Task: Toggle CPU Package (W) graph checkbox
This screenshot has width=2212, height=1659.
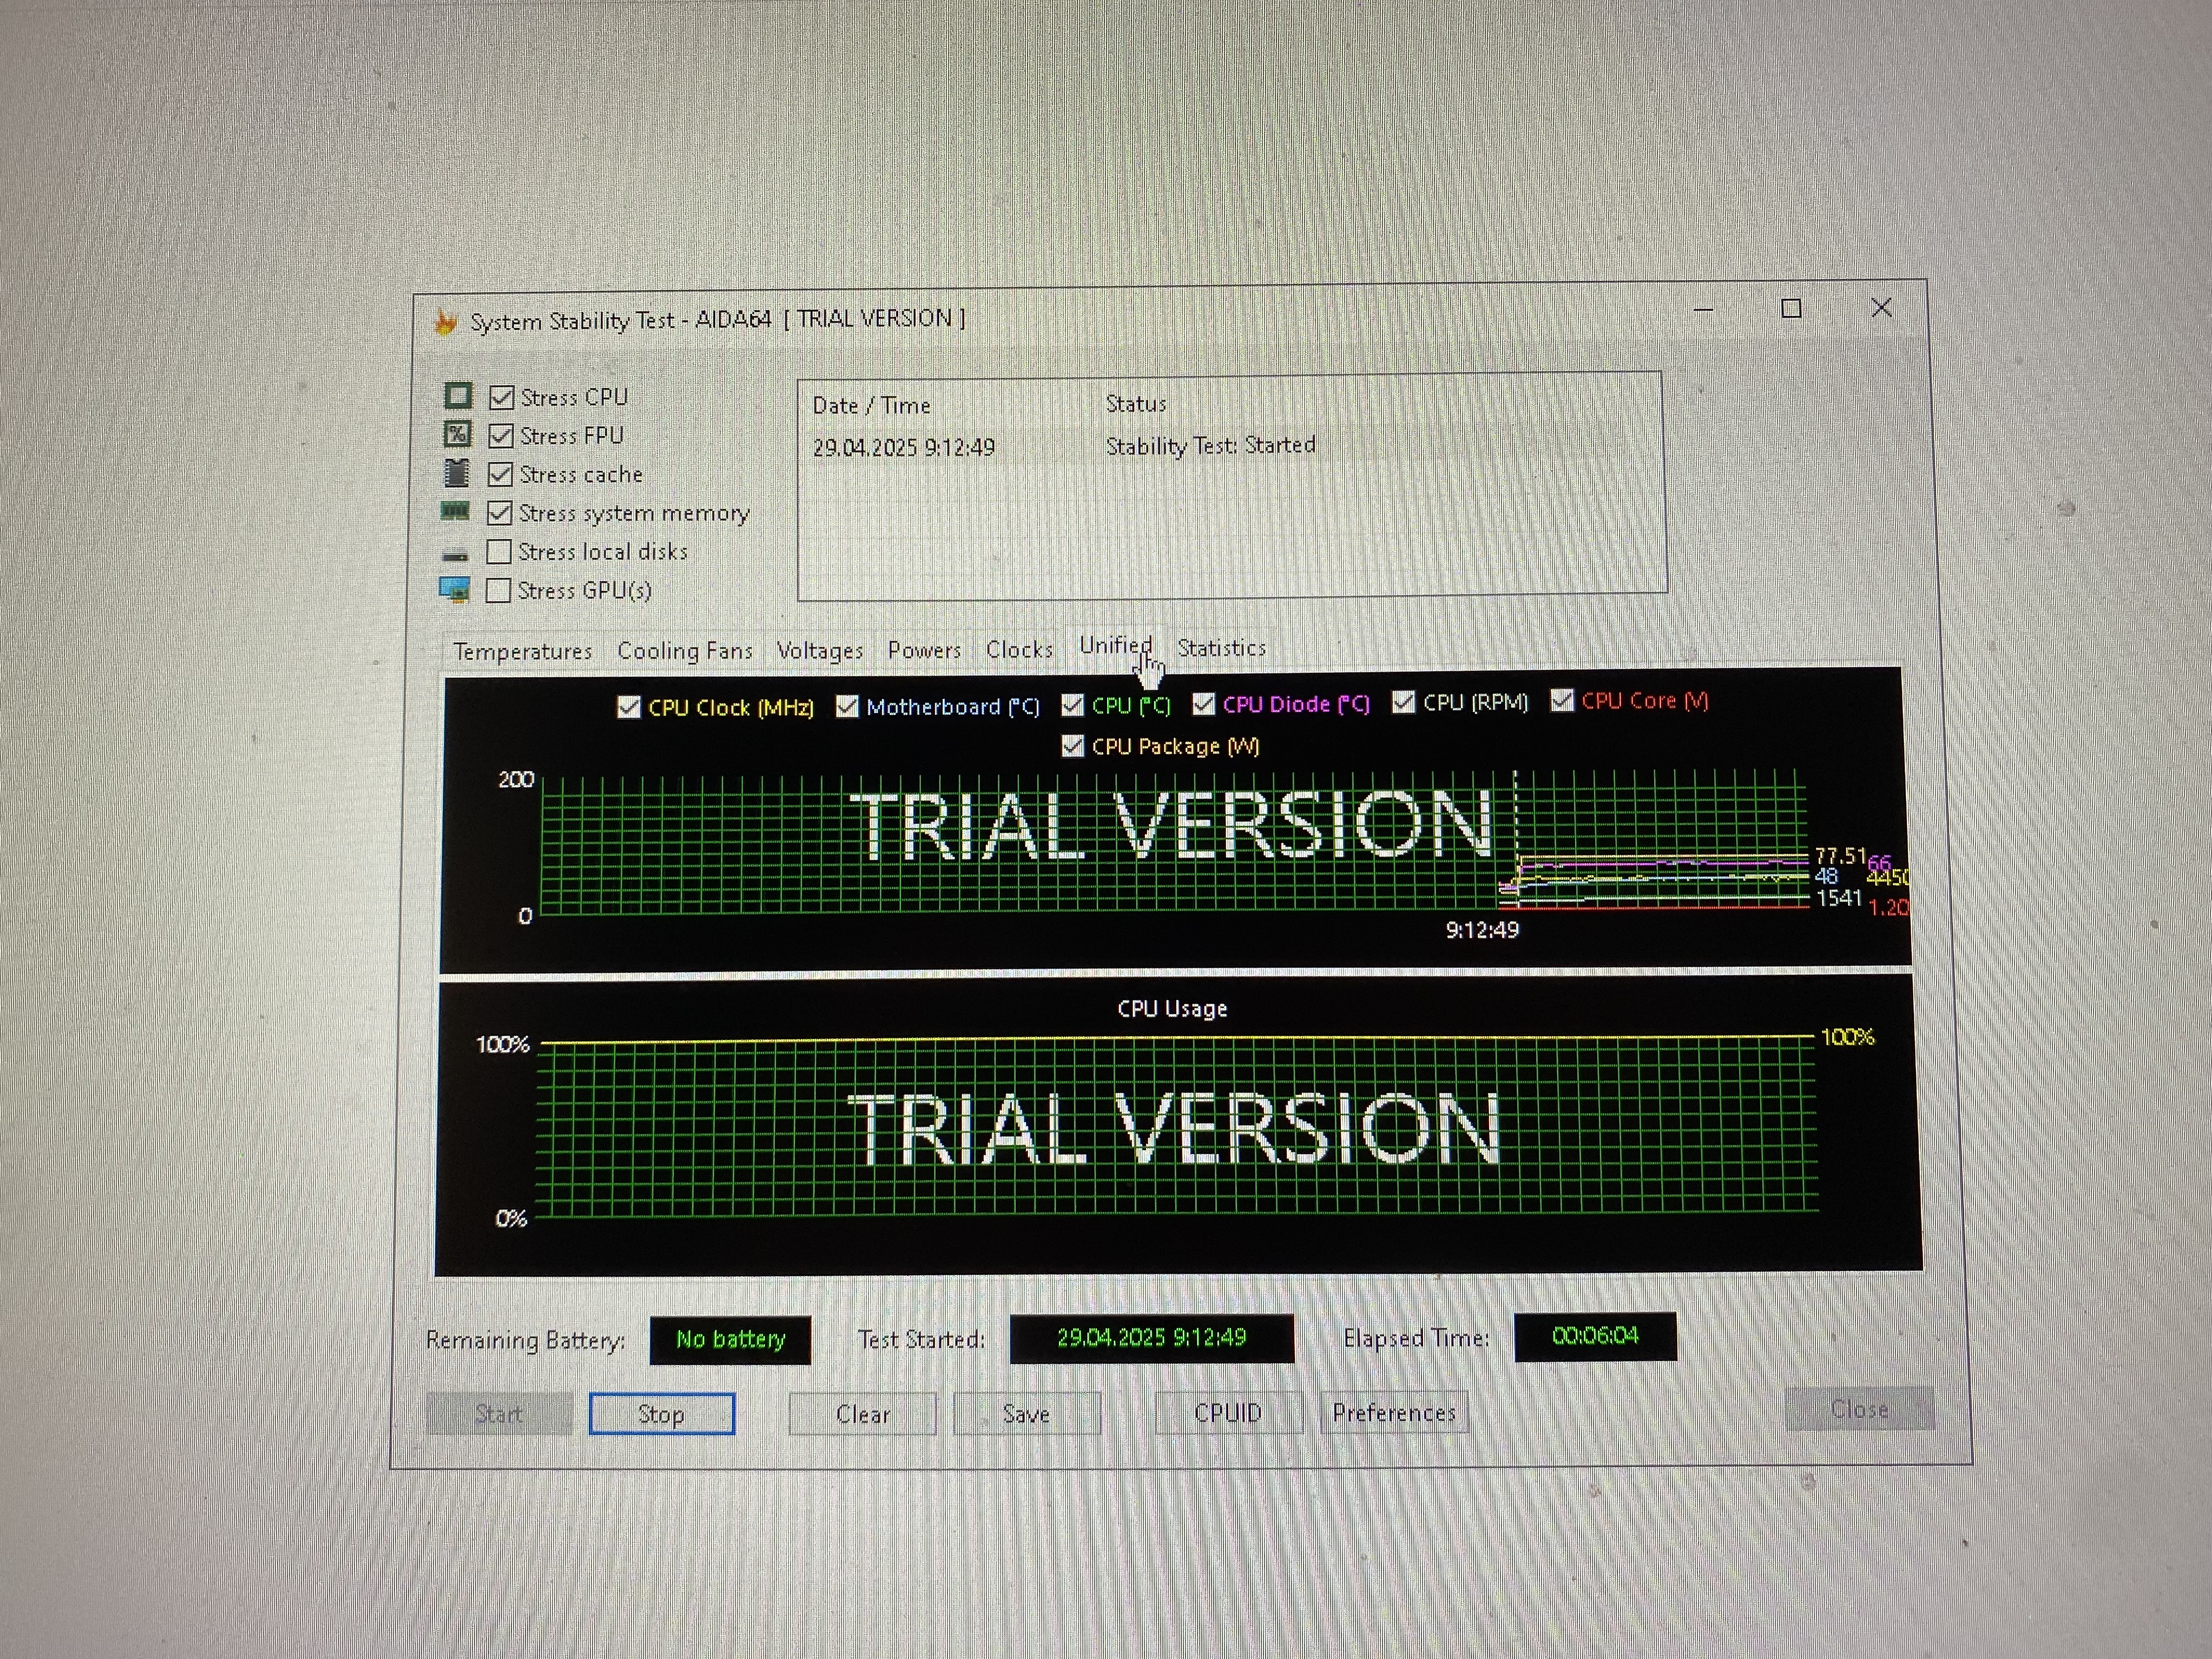Action: [1072, 746]
